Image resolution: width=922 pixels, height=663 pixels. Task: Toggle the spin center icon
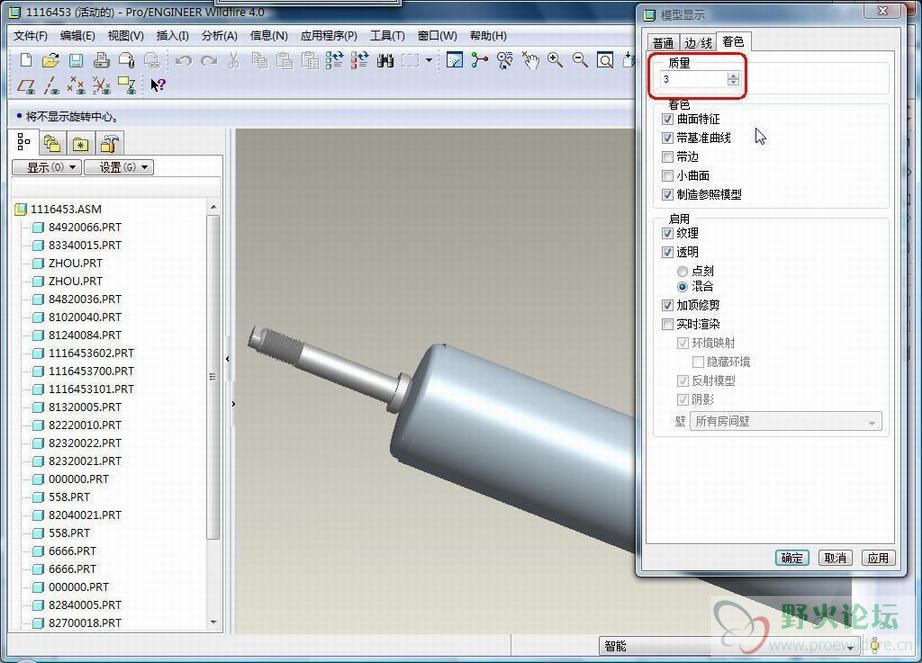[x=480, y=60]
